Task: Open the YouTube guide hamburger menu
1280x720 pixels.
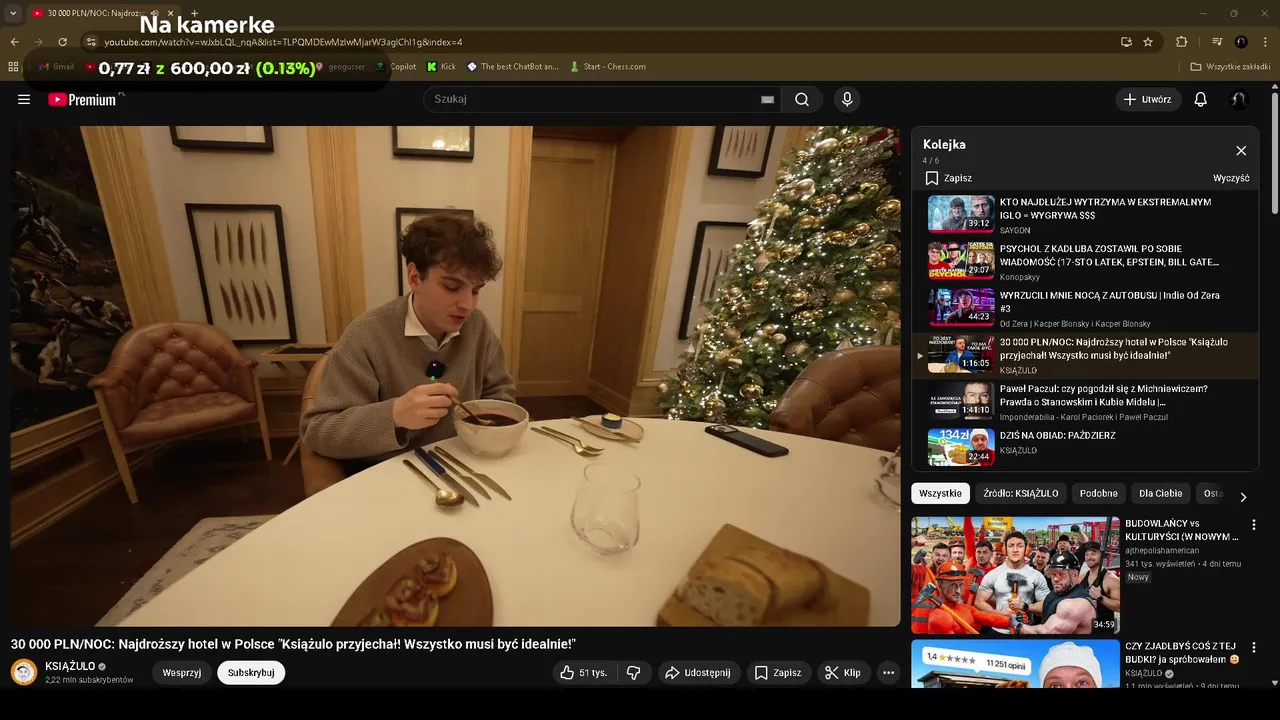Action: [x=24, y=99]
